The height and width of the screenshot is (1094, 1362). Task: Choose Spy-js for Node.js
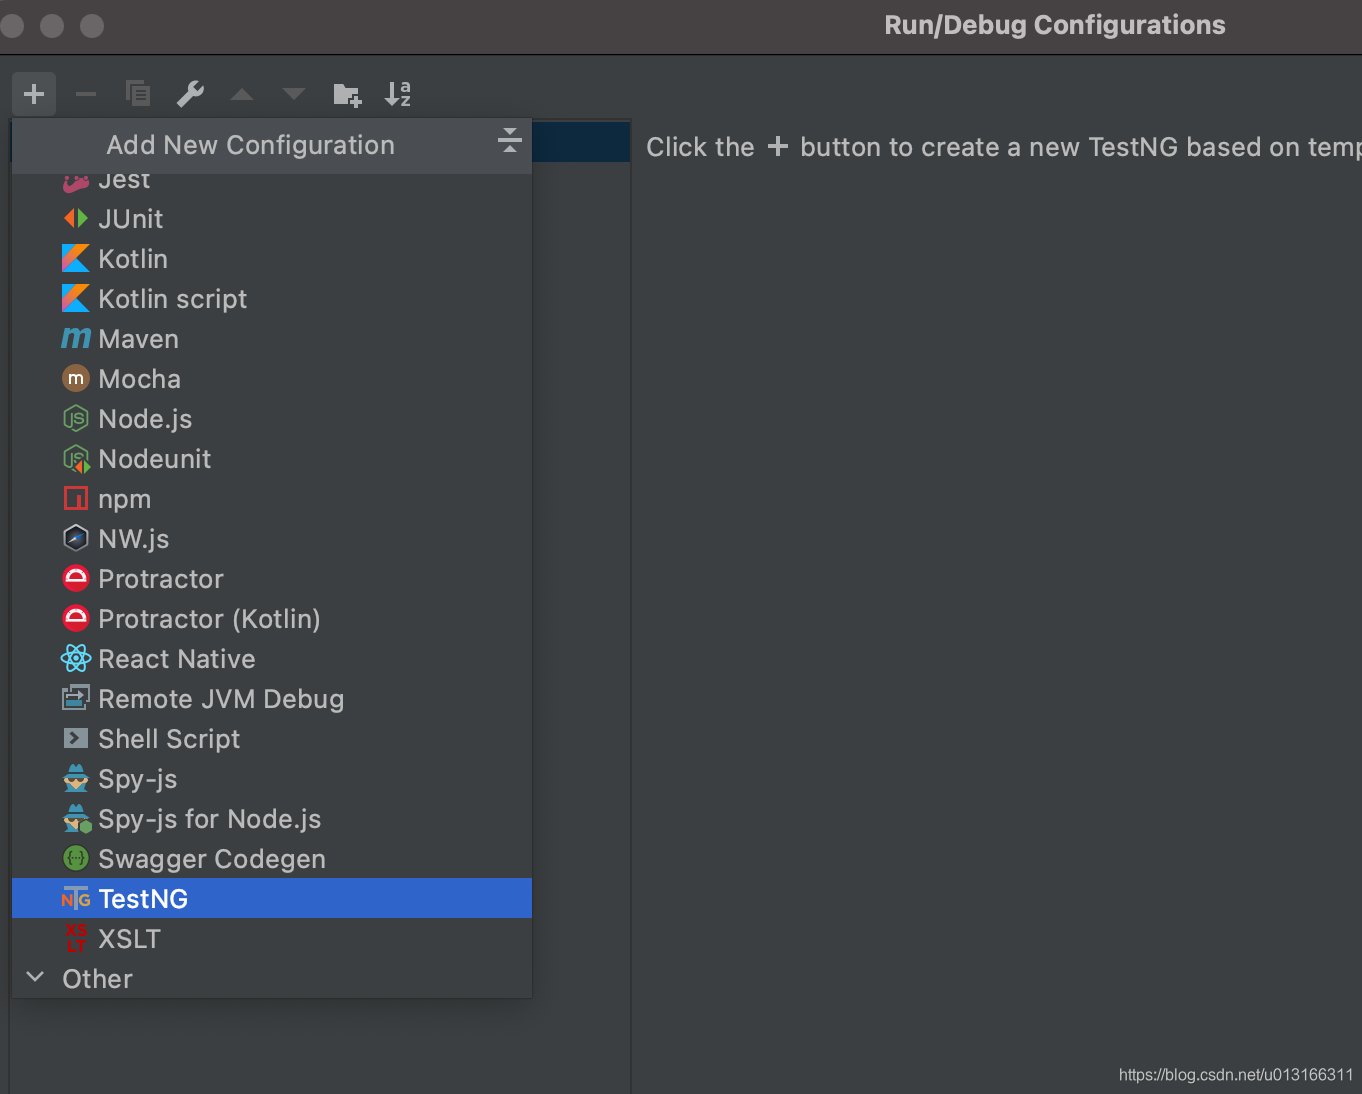272,818
